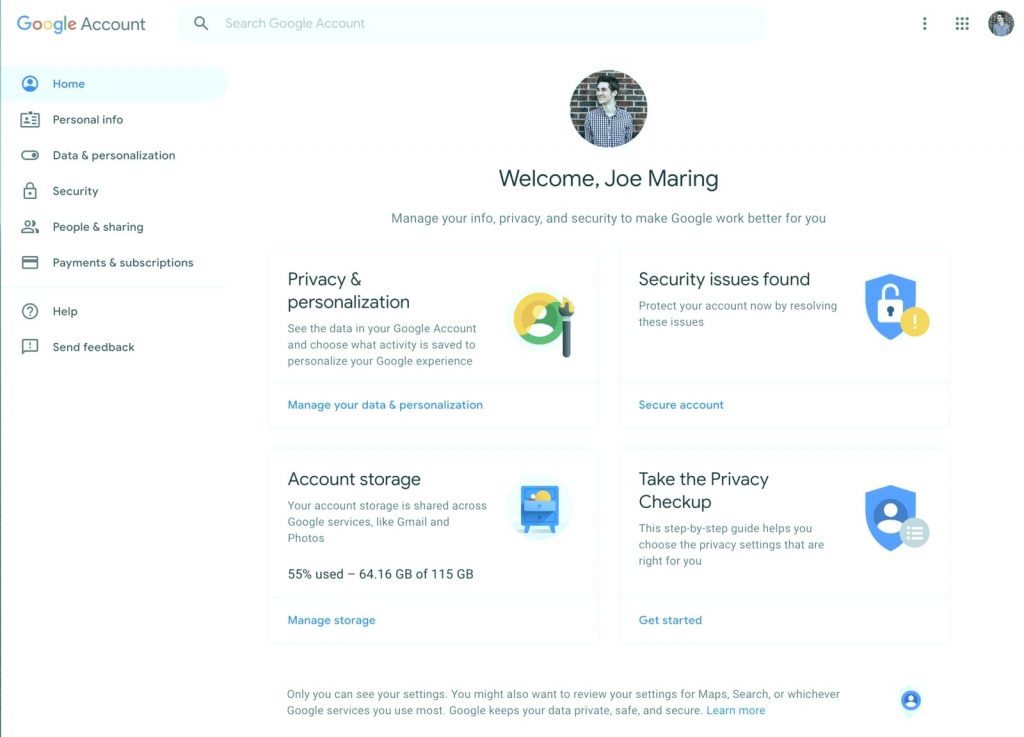Click Get started for Privacy Checkup
This screenshot has width=1024, height=737.
point(670,620)
